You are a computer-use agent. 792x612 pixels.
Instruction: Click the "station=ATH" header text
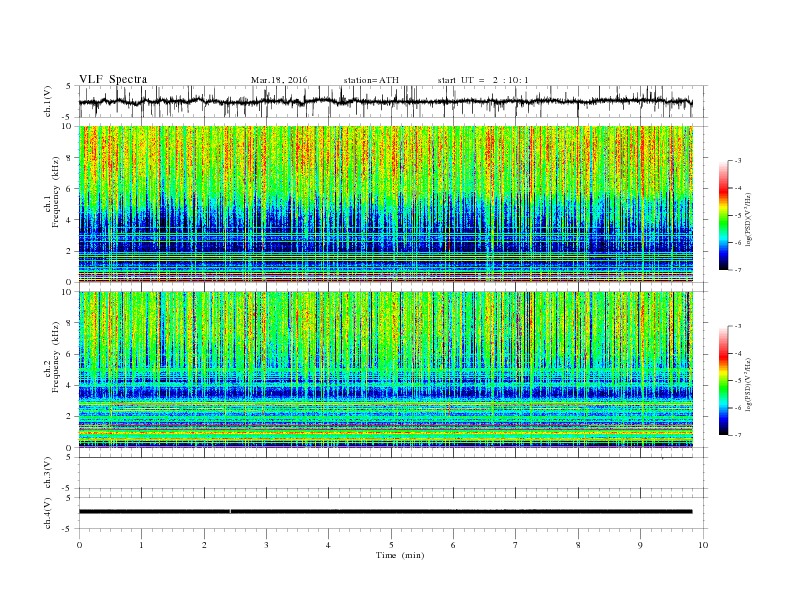pyautogui.click(x=371, y=80)
